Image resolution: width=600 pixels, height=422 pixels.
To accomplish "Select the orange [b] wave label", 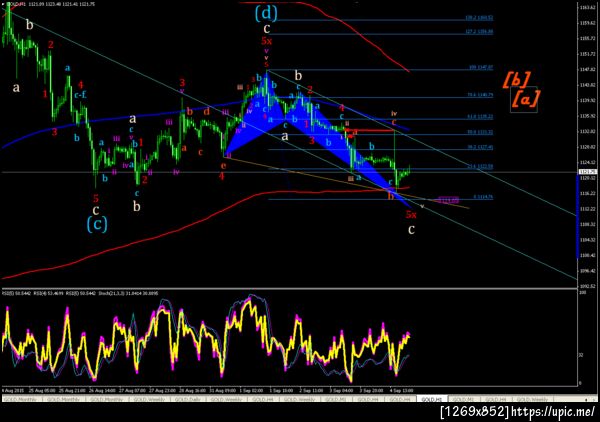I will pyautogui.click(x=516, y=80).
